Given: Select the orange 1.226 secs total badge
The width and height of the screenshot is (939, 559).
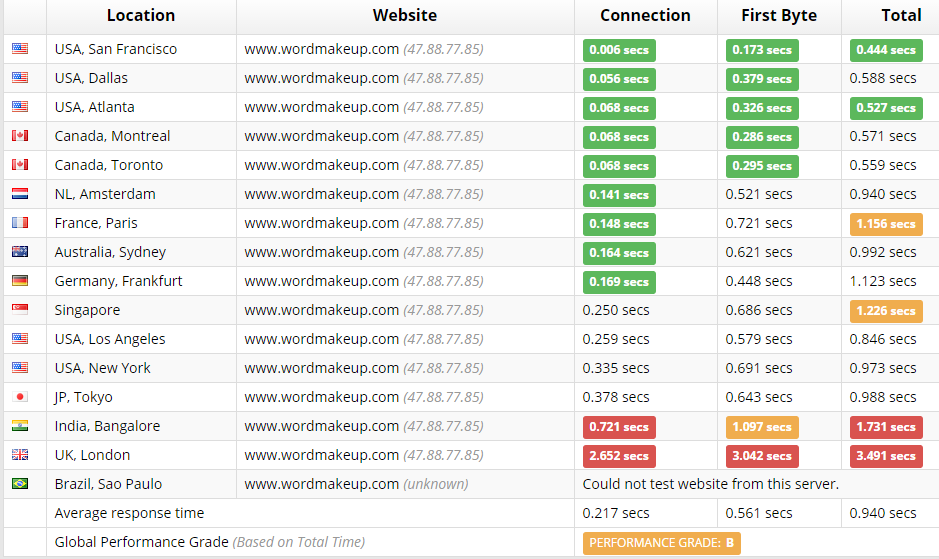Looking at the screenshot, I should click(x=886, y=311).
